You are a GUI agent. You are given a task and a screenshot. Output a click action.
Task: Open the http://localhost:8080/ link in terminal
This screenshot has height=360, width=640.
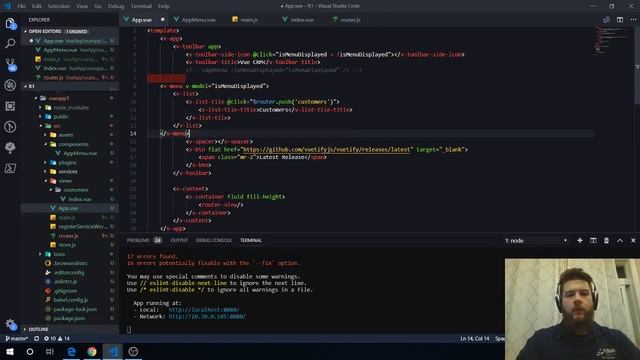[204, 310]
